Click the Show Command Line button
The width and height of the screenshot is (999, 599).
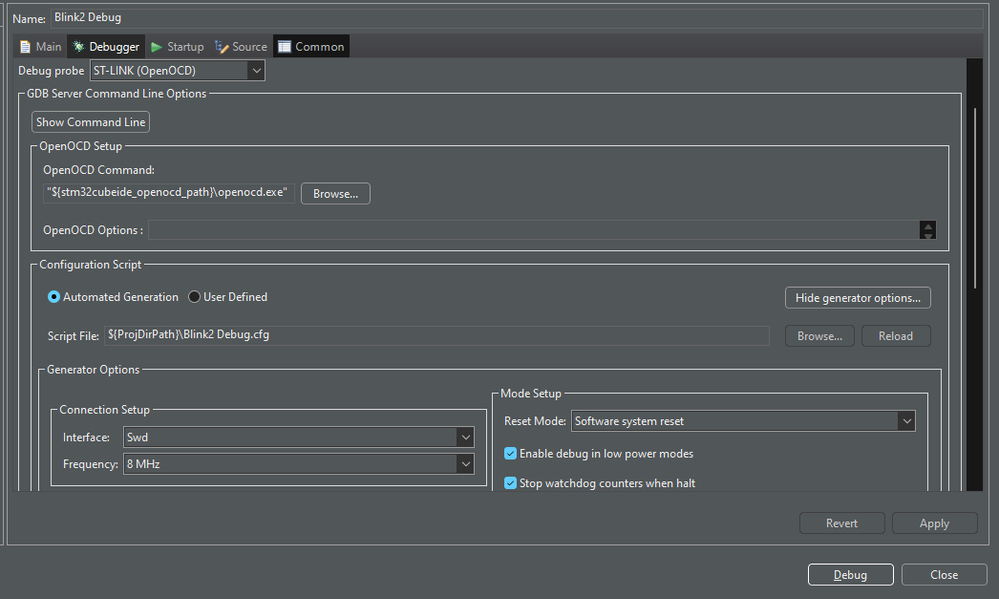90,122
